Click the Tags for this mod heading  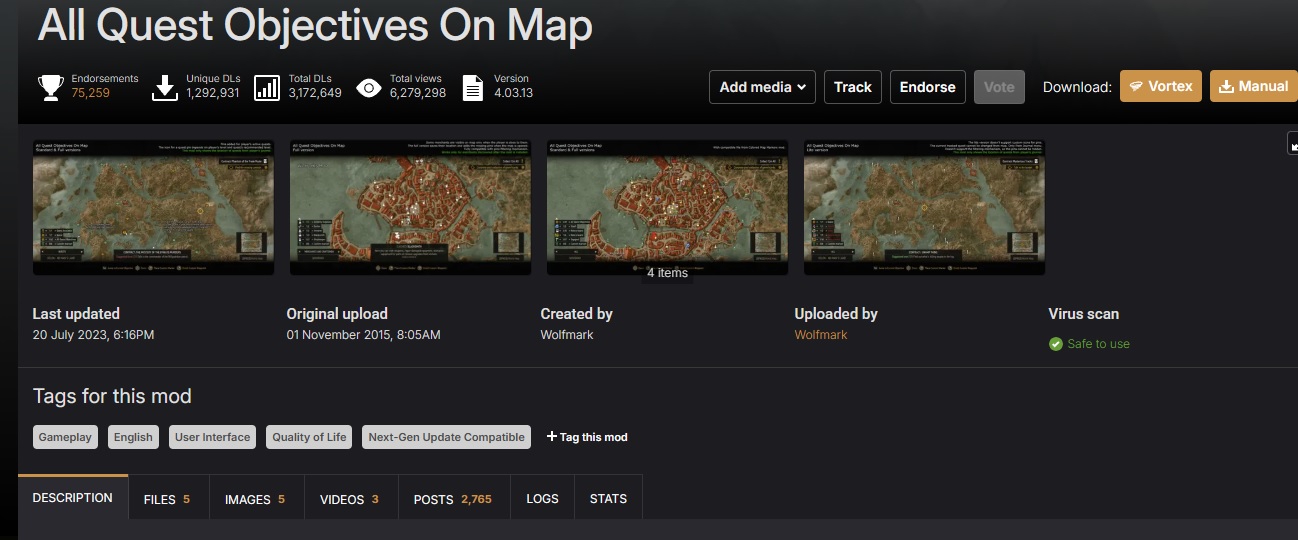[112, 396]
